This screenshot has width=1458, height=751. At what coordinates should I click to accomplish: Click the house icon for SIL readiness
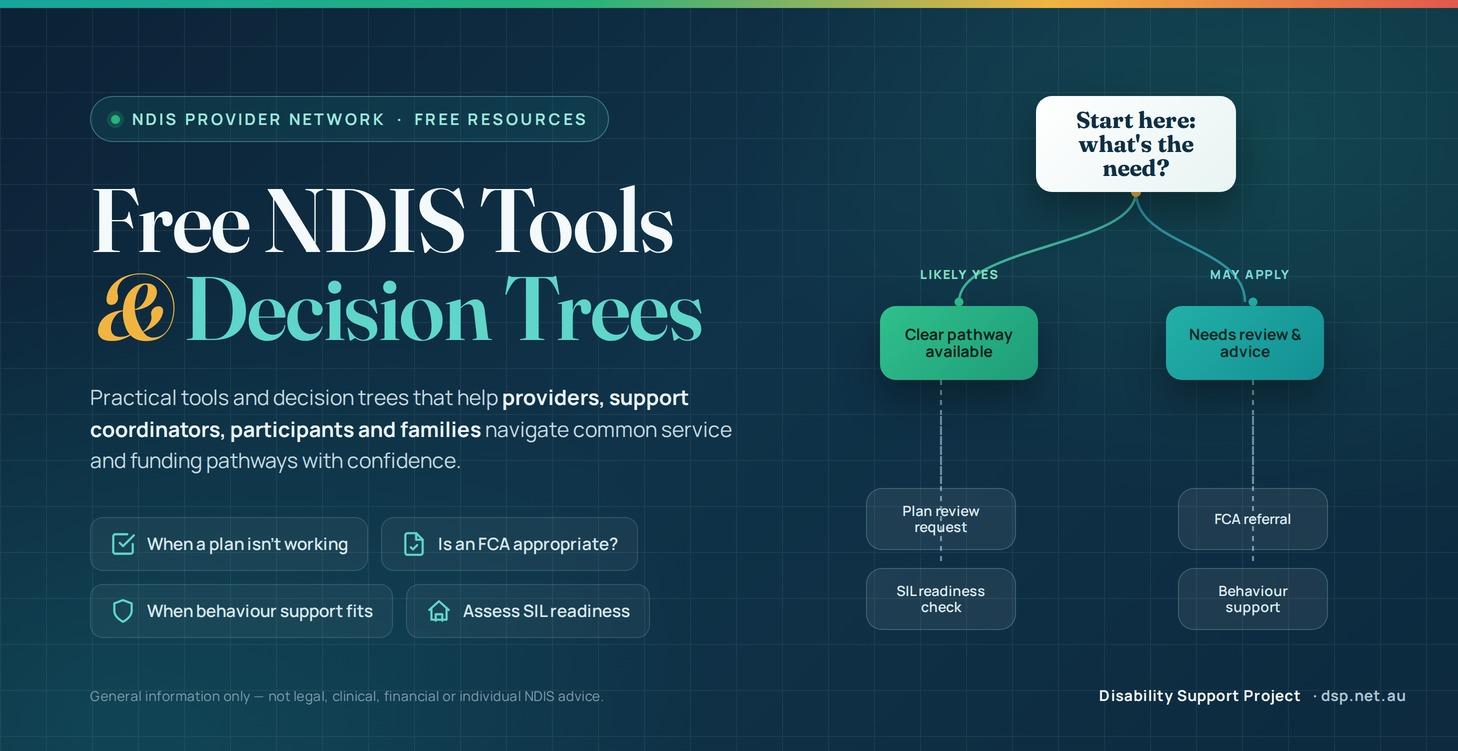439,611
